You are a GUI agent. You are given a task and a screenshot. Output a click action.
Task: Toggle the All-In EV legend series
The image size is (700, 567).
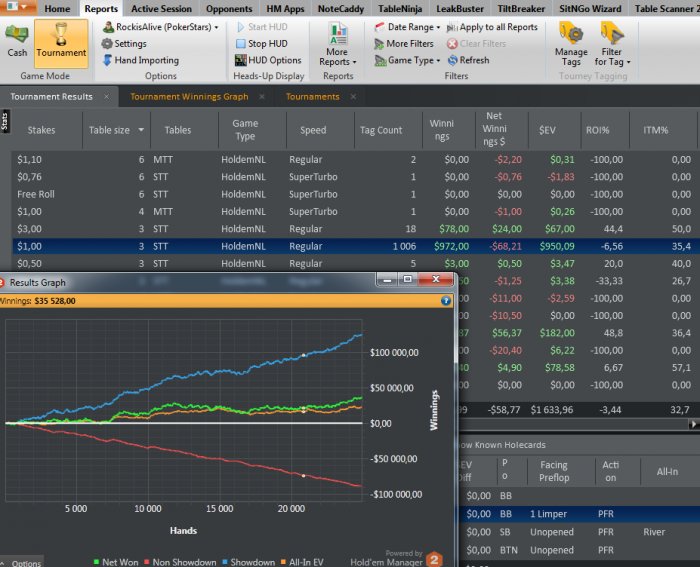pyautogui.click(x=302, y=562)
